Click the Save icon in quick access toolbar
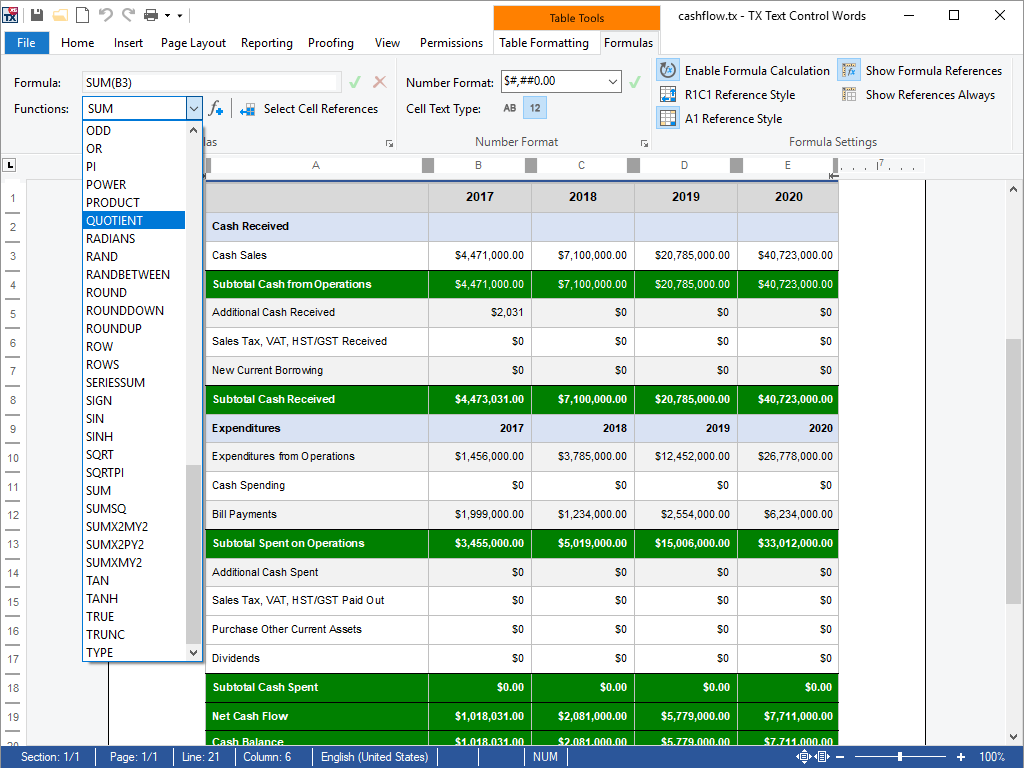Screen dimensions: 1024x768 (x=37, y=15)
